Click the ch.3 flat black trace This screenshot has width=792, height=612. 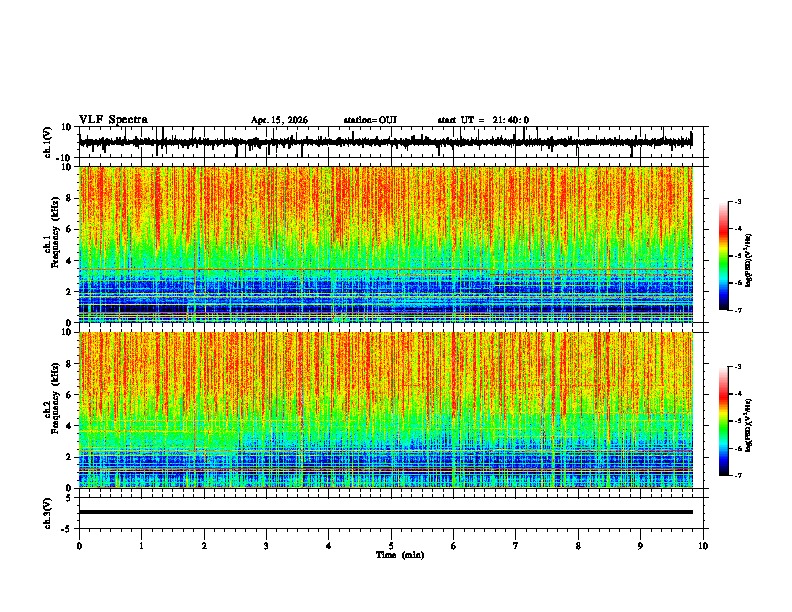coord(386,512)
